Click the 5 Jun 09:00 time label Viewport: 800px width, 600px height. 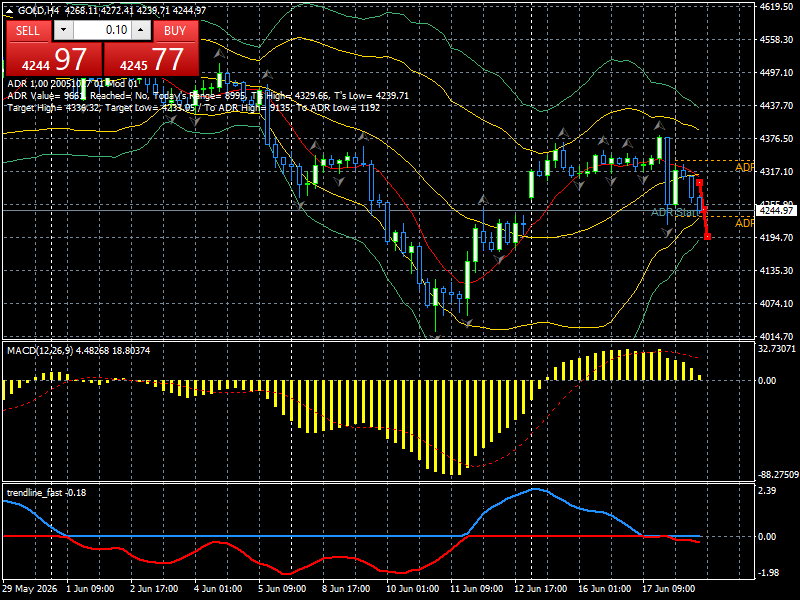(x=282, y=588)
